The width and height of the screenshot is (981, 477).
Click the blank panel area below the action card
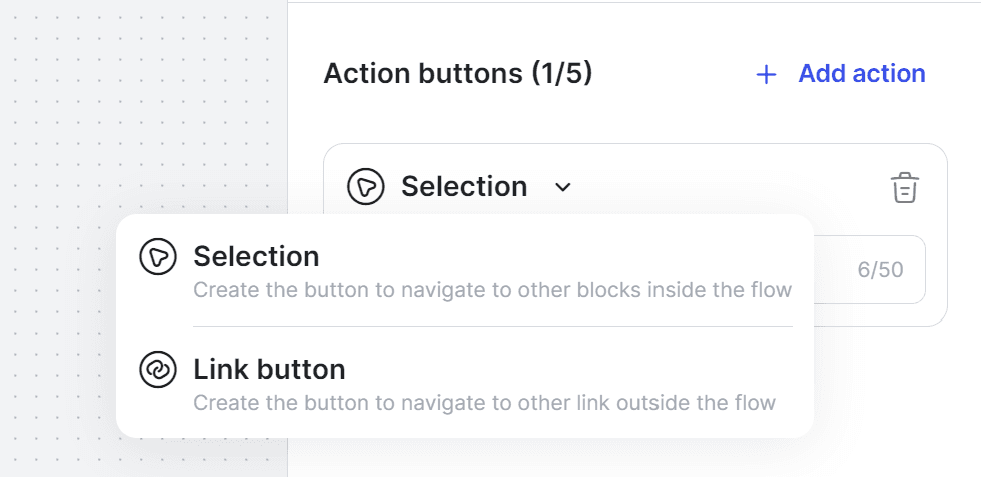tap(895, 401)
